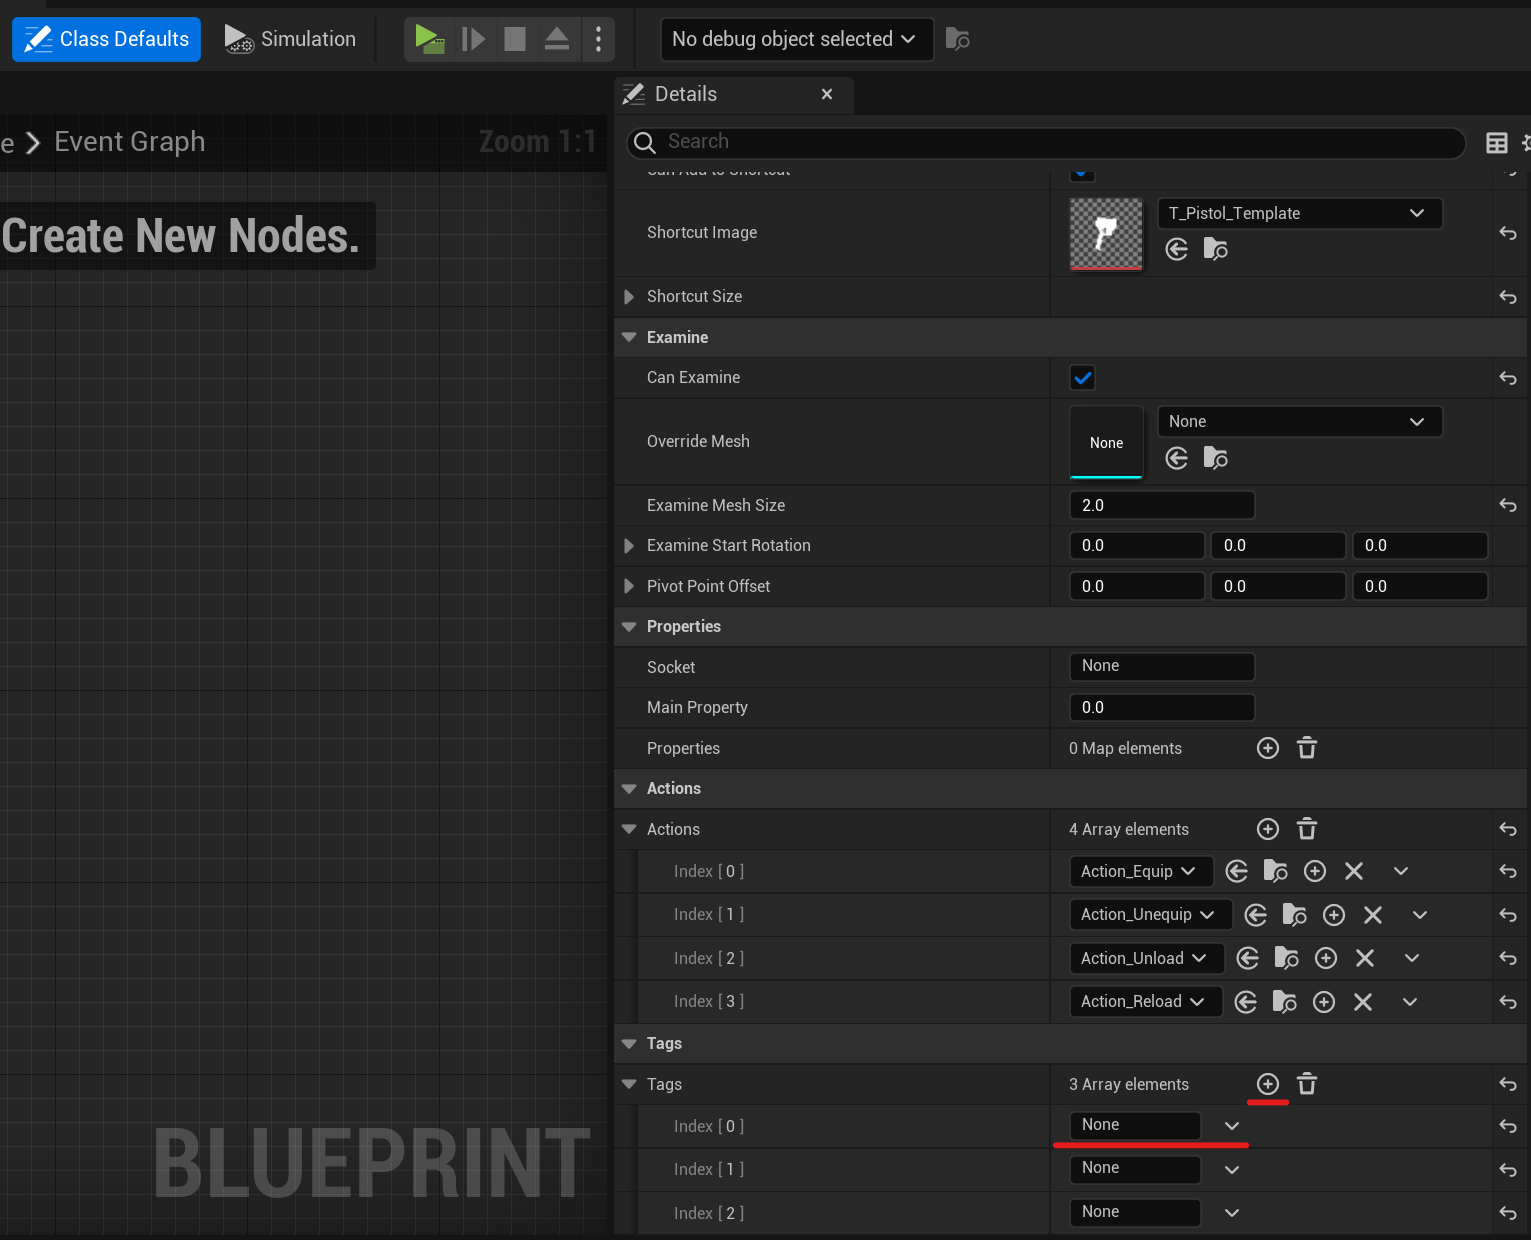
Task: Edit the Main Property value field
Action: [1161, 707]
